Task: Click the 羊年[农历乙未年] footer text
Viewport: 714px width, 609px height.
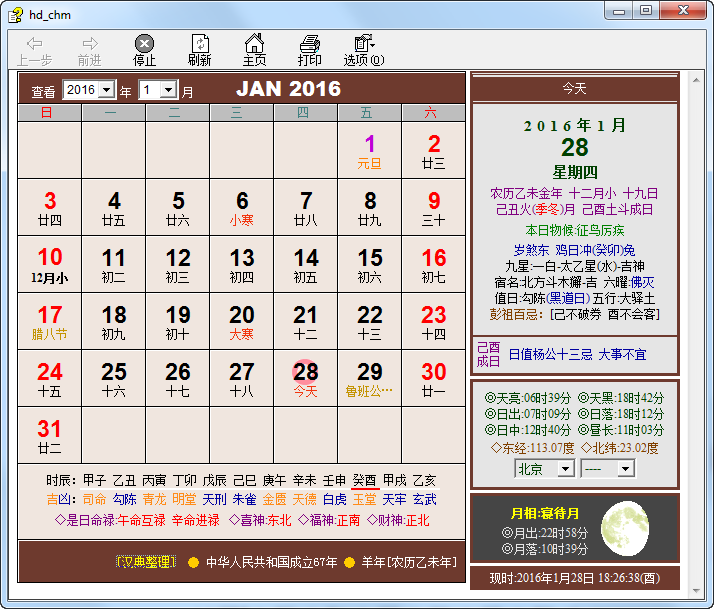Action: (x=409, y=562)
